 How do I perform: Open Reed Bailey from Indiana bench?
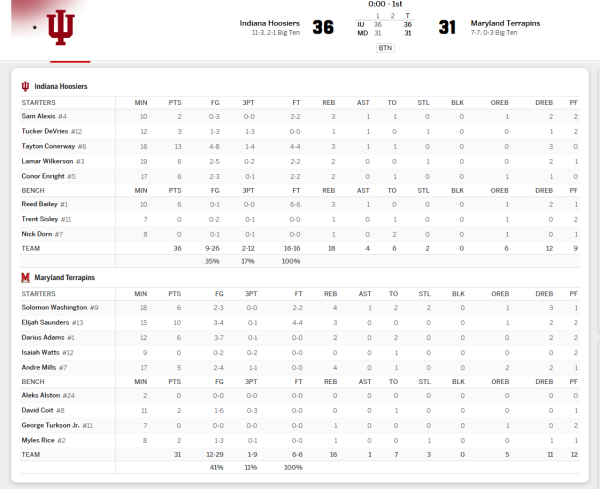tap(38, 204)
